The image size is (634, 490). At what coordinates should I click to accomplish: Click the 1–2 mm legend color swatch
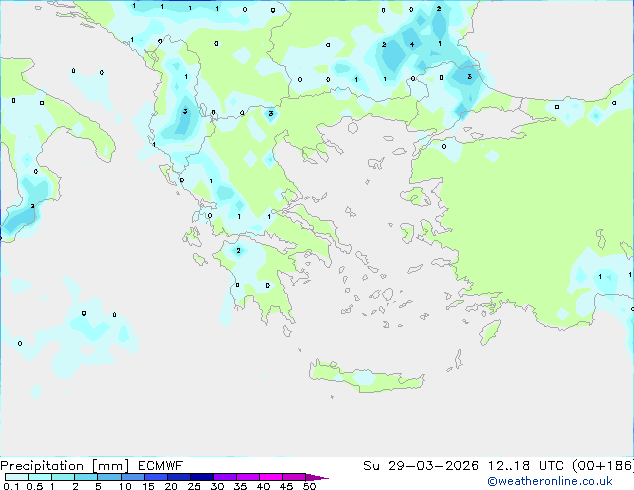[63, 477]
